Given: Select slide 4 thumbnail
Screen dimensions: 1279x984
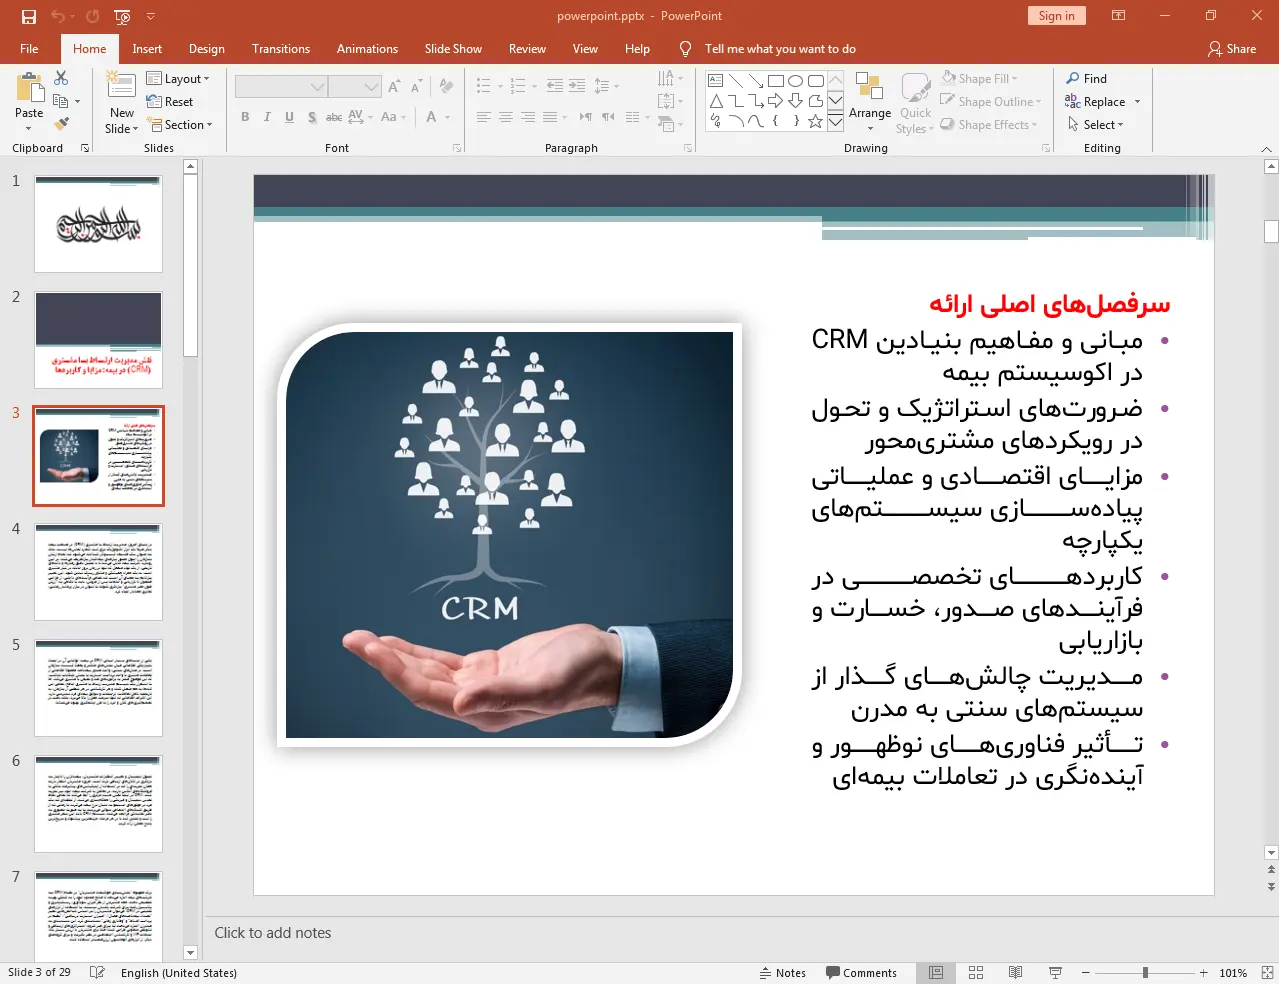Looking at the screenshot, I should tap(98, 571).
